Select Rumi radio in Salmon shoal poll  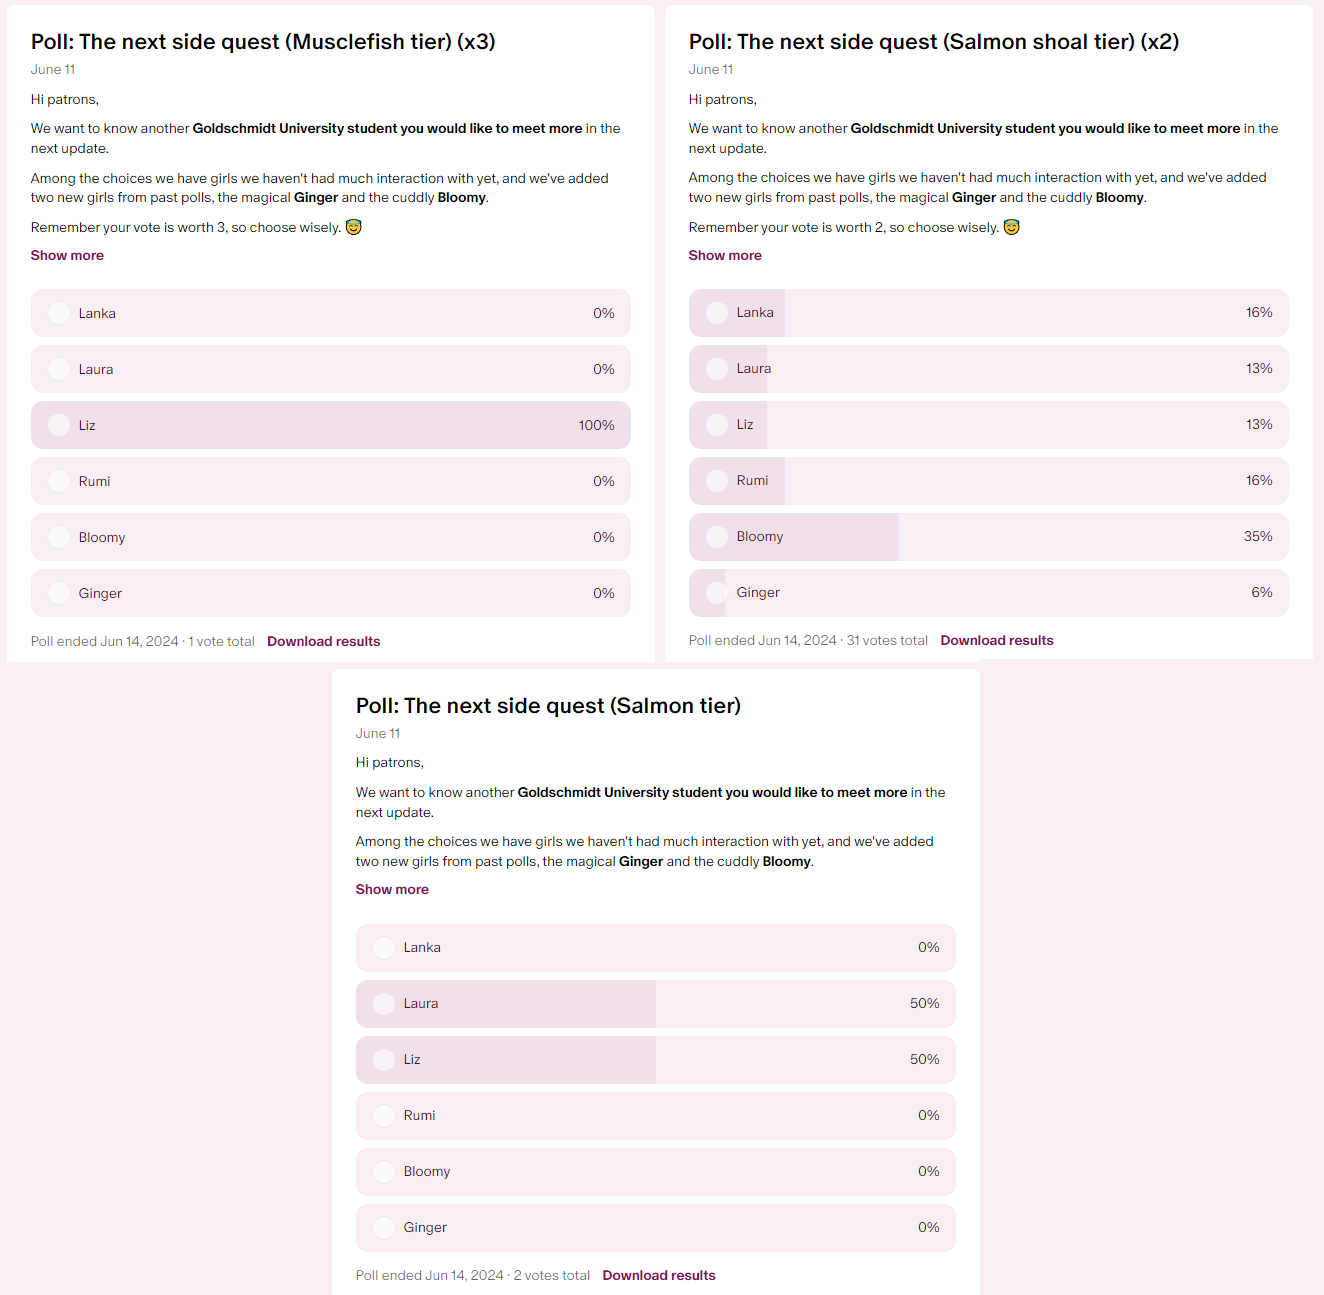pos(717,481)
